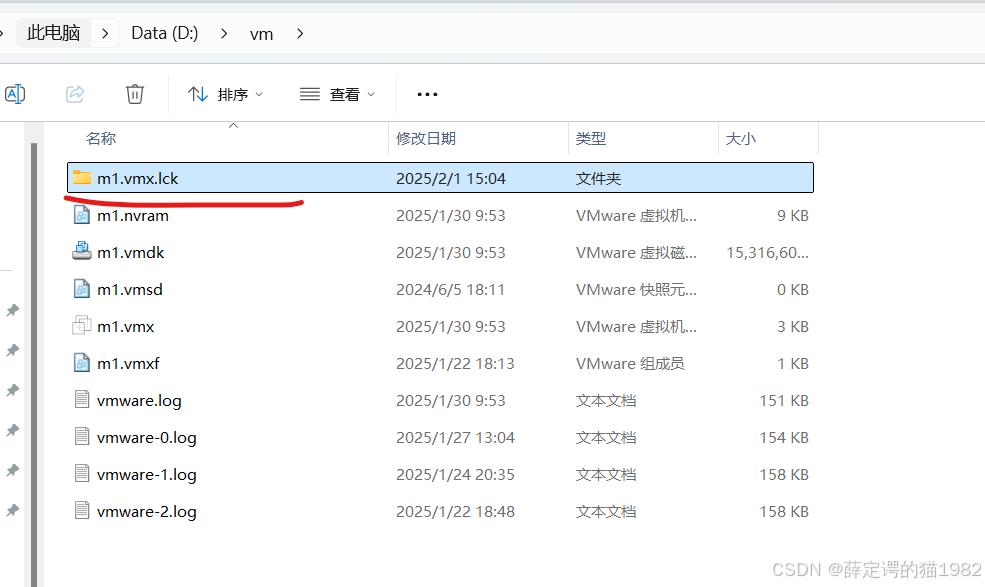Select the vmware.log document icon
The image size is (985, 587).
click(x=82, y=400)
